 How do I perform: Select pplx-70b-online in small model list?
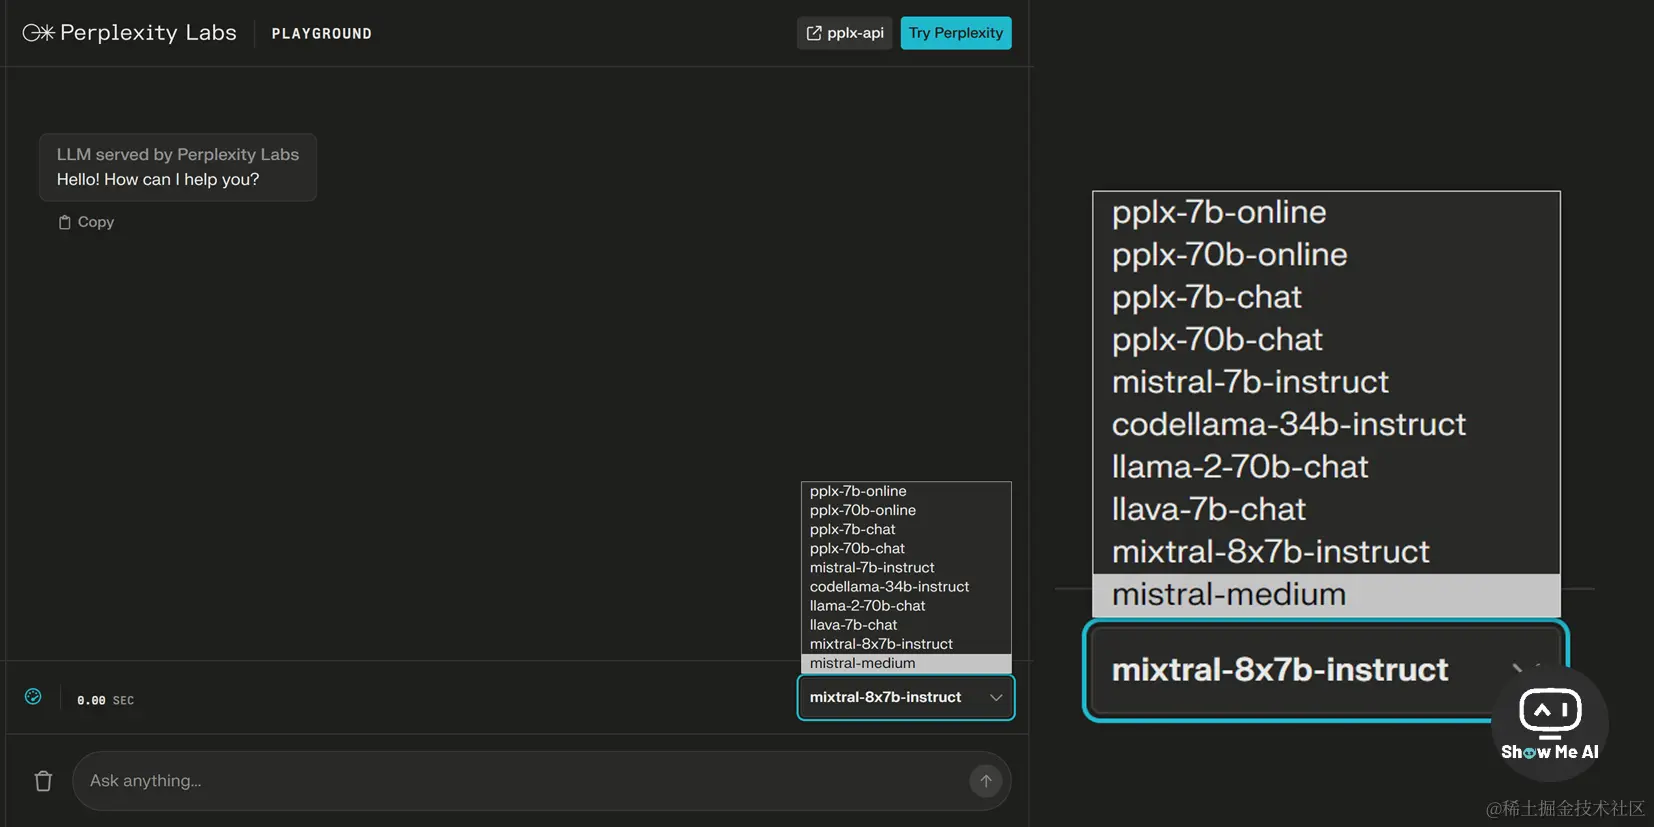point(906,510)
